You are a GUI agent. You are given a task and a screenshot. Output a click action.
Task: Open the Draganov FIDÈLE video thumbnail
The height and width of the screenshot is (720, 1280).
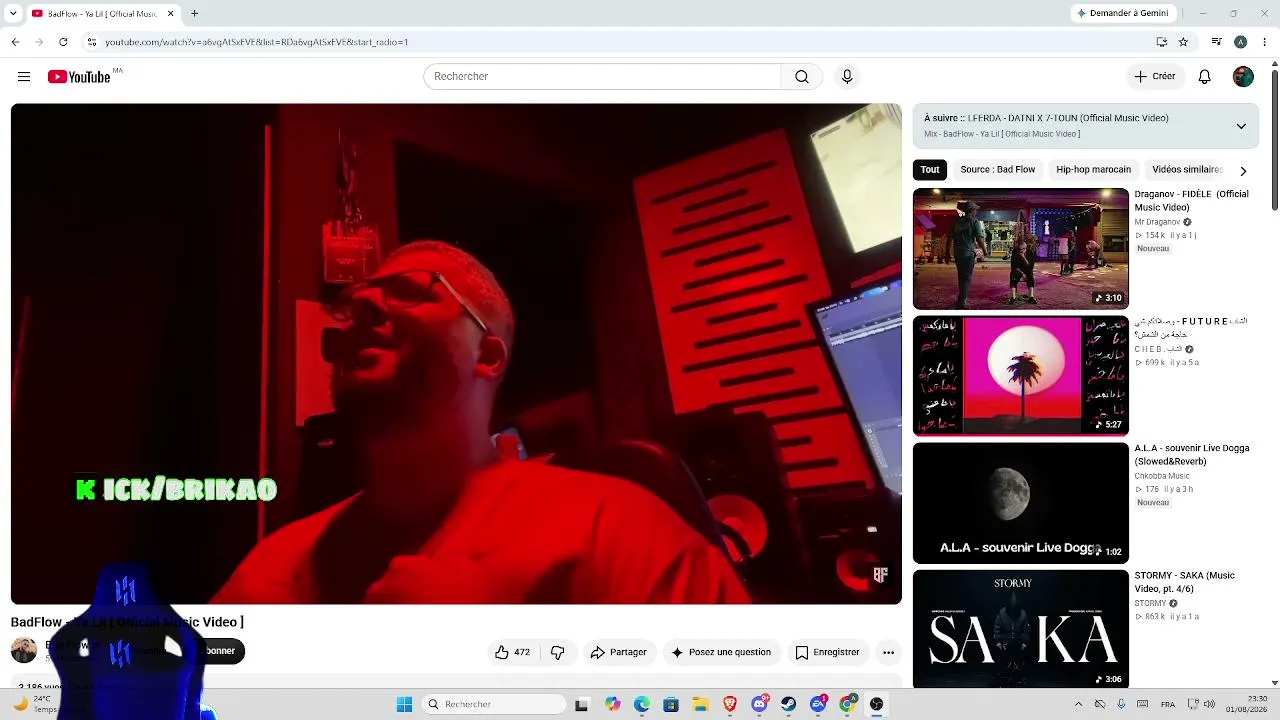click(x=1021, y=249)
